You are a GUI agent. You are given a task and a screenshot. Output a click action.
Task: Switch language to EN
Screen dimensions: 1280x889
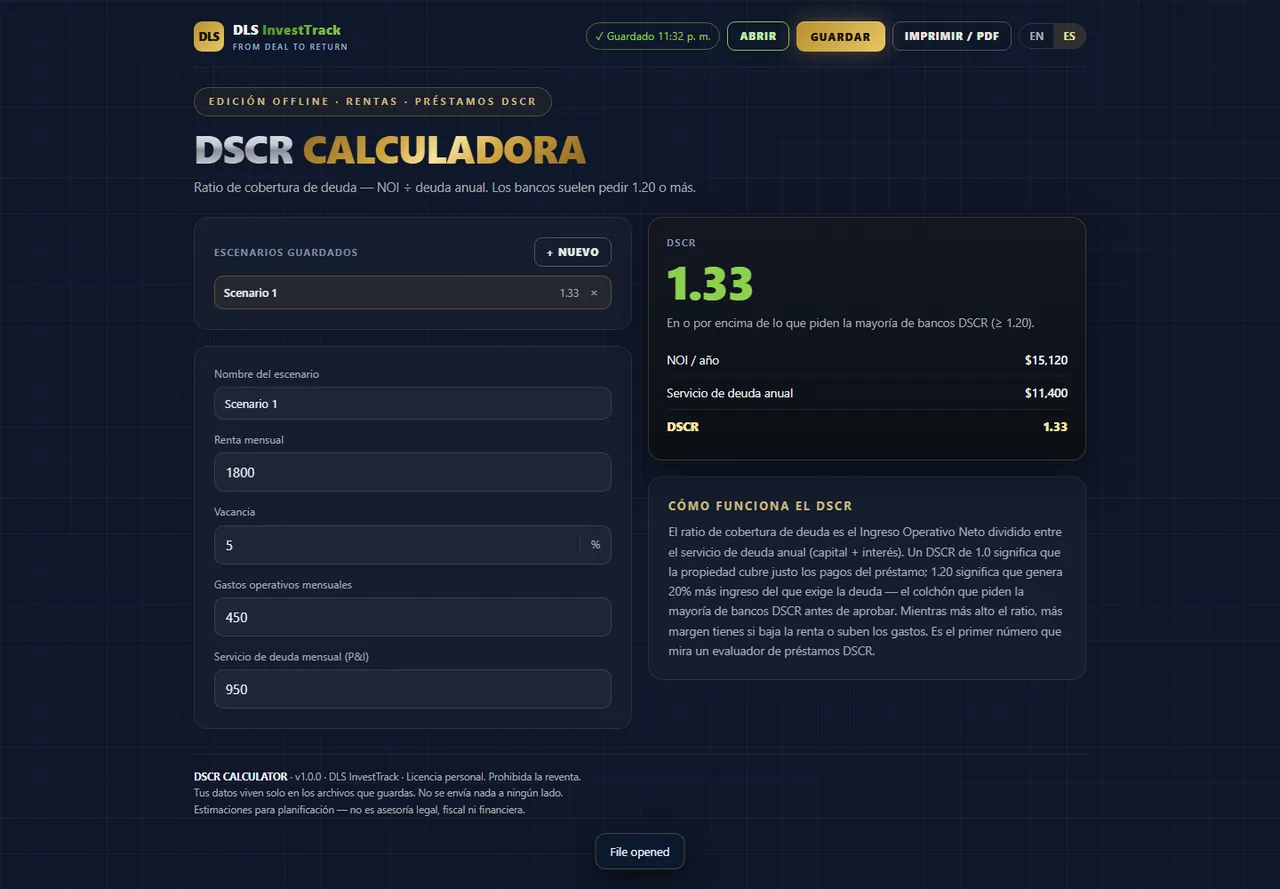tap(1037, 36)
